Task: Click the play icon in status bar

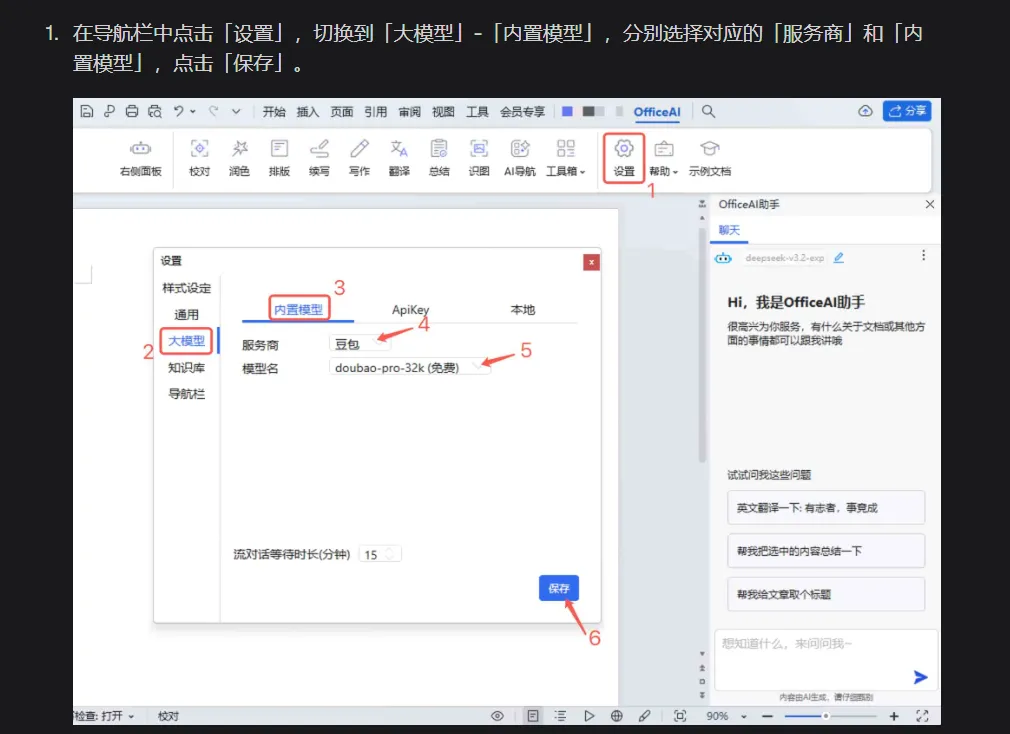Action: tap(589, 716)
